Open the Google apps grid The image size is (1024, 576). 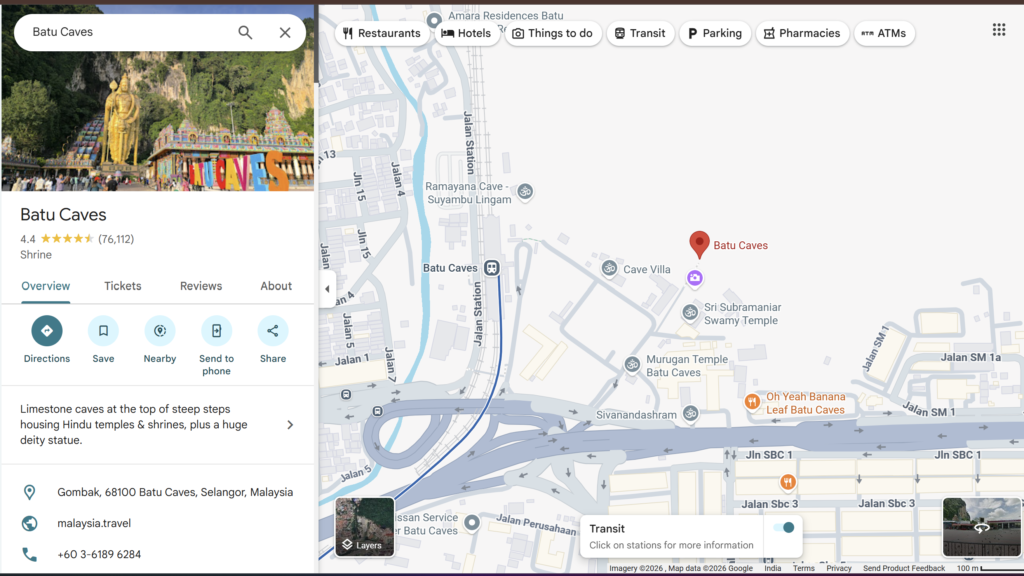tap(998, 30)
